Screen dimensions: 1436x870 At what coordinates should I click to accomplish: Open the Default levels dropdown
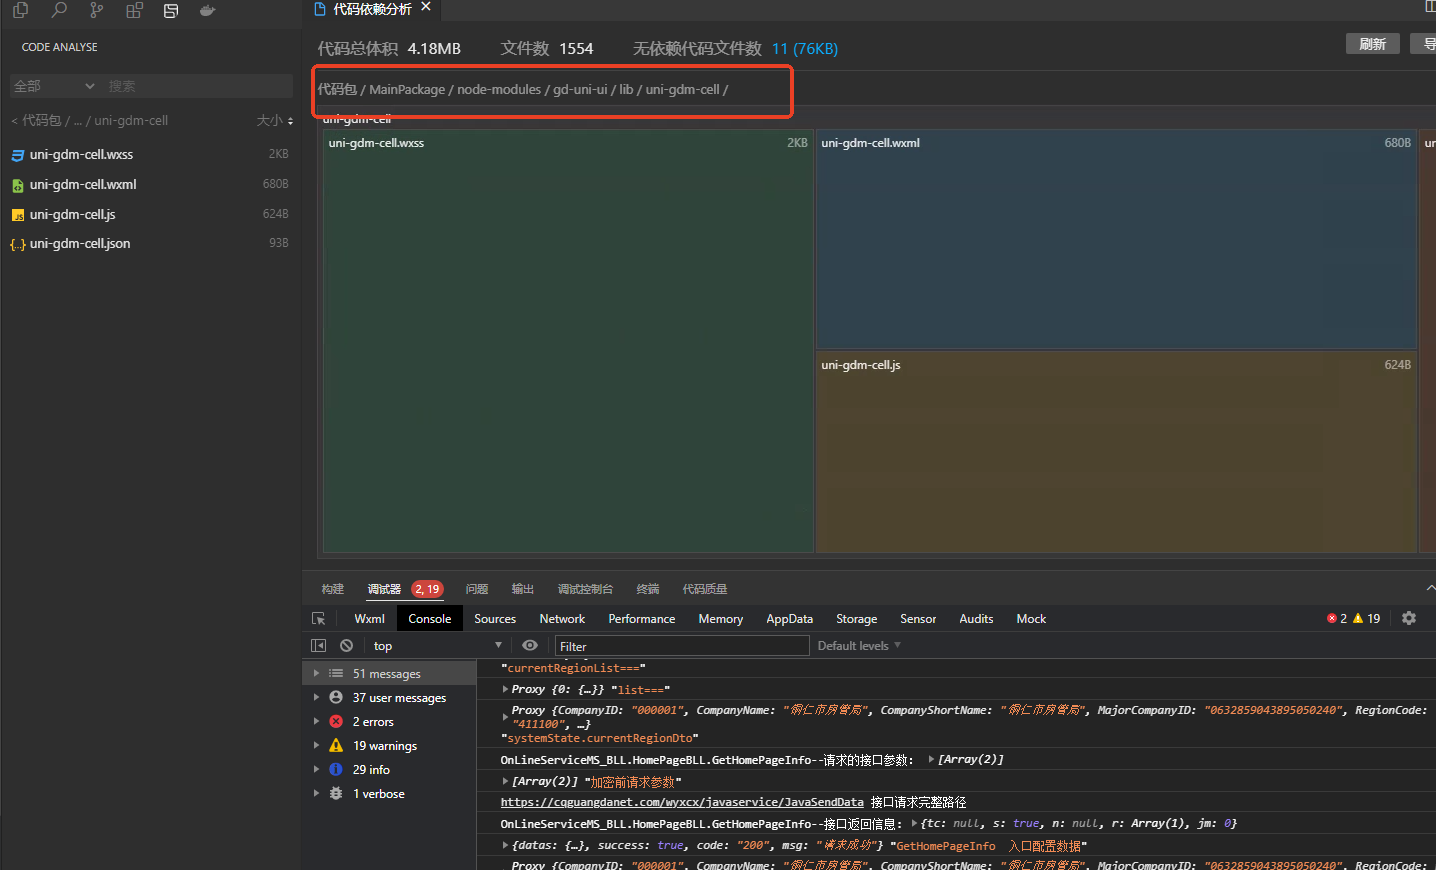(859, 646)
